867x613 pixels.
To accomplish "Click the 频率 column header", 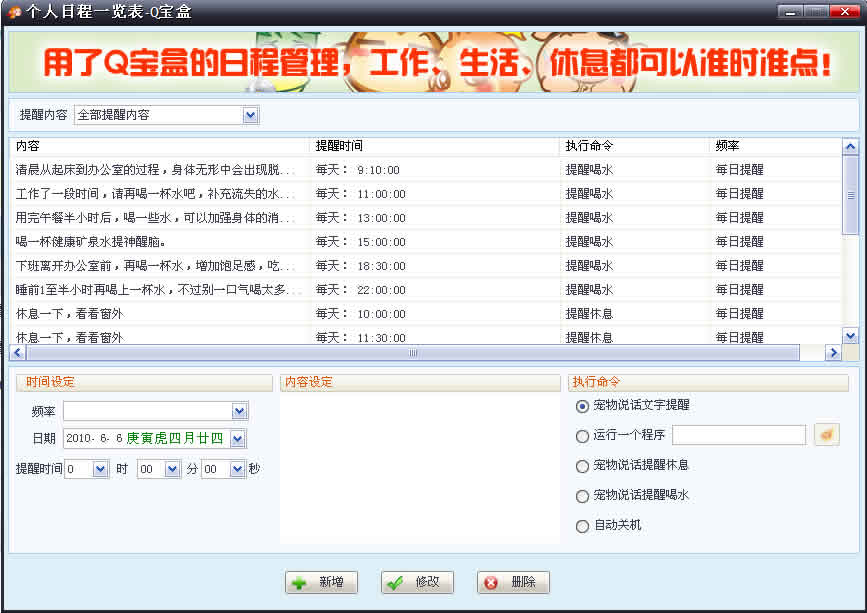I will [776, 146].
